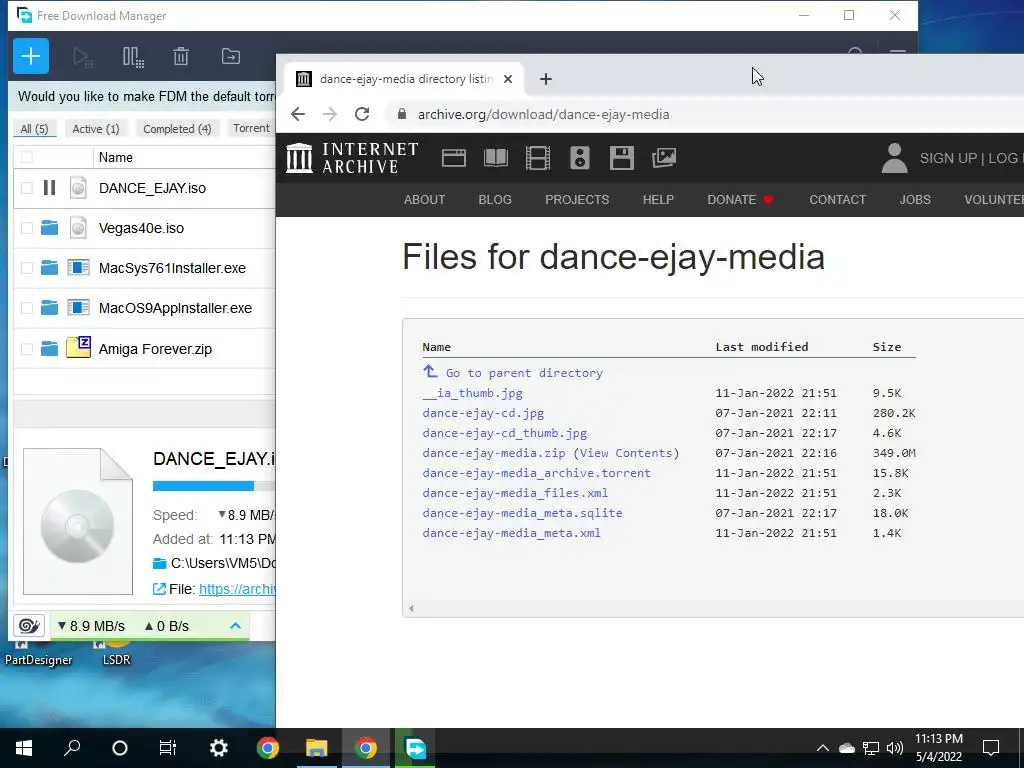This screenshot has height=768, width=1024.
Task: Open a new Chrome tab
Action: tap(546, 79)
